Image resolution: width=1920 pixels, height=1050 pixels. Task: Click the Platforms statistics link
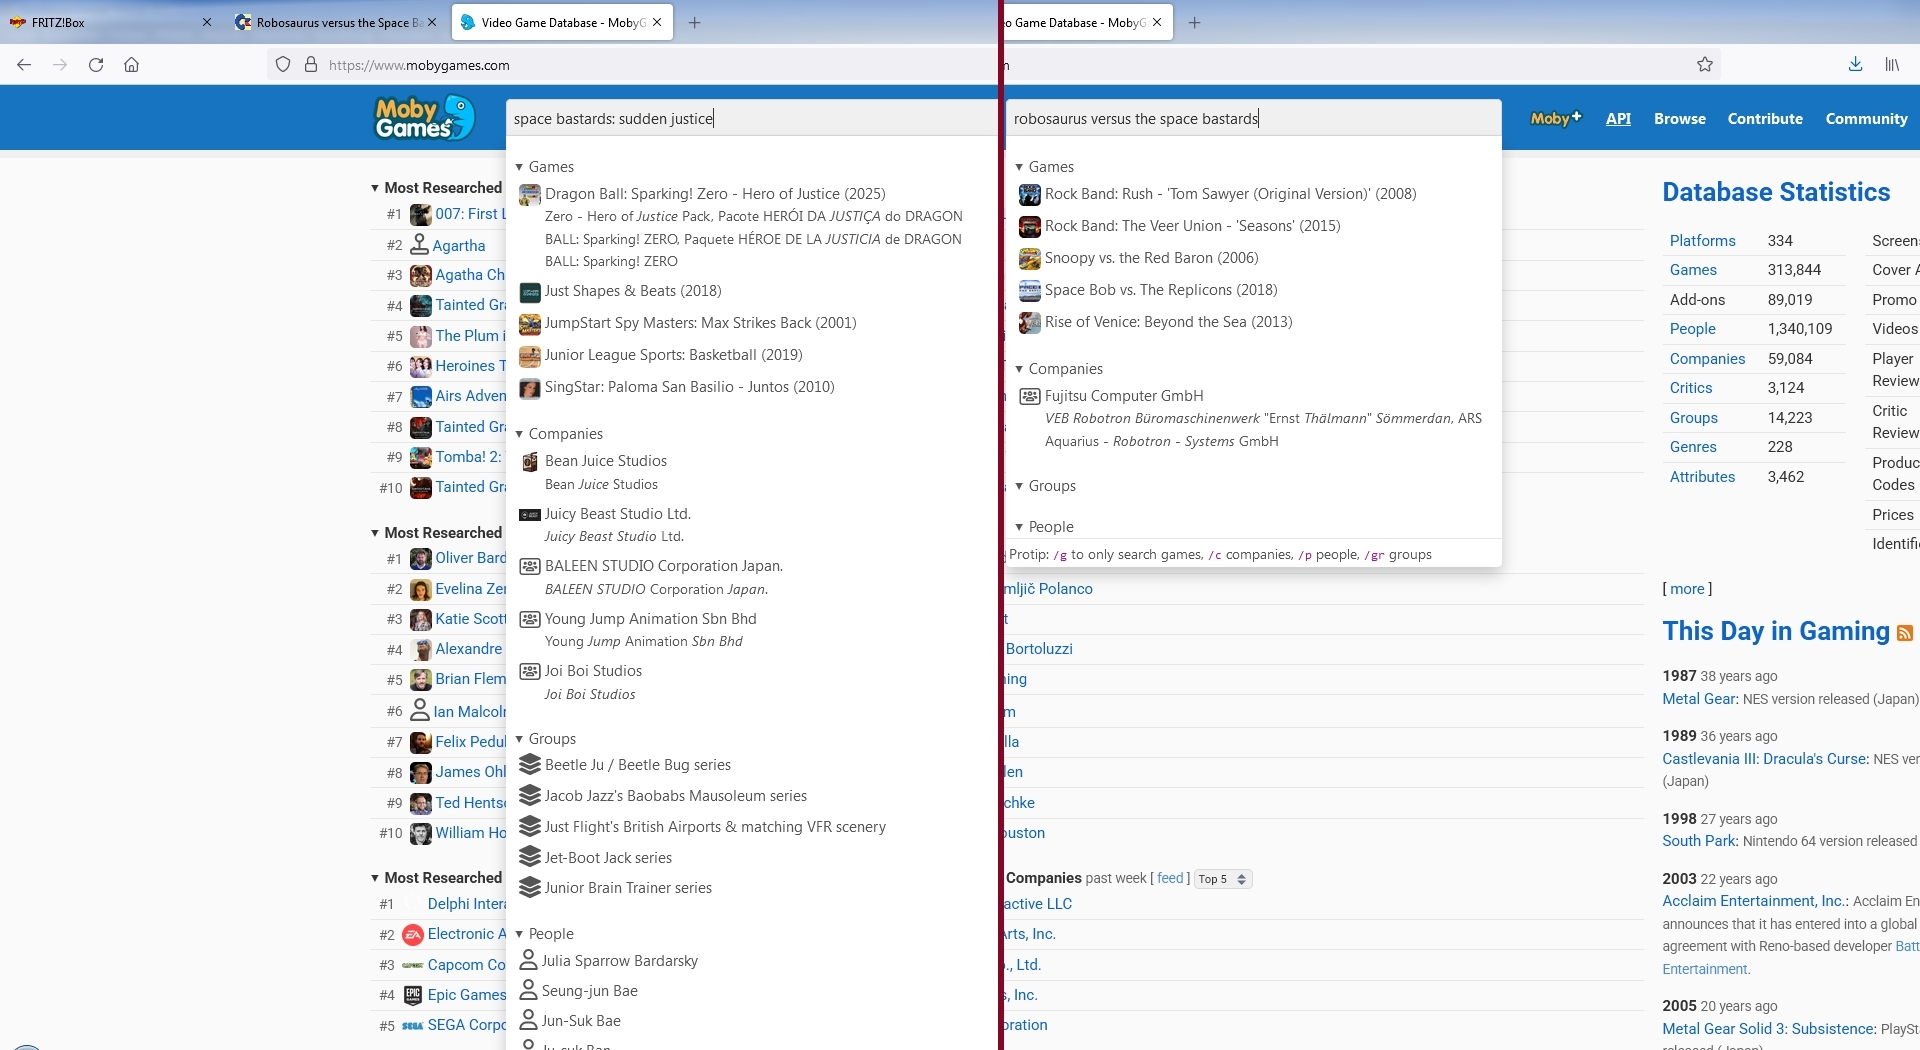pos(1702,241)
